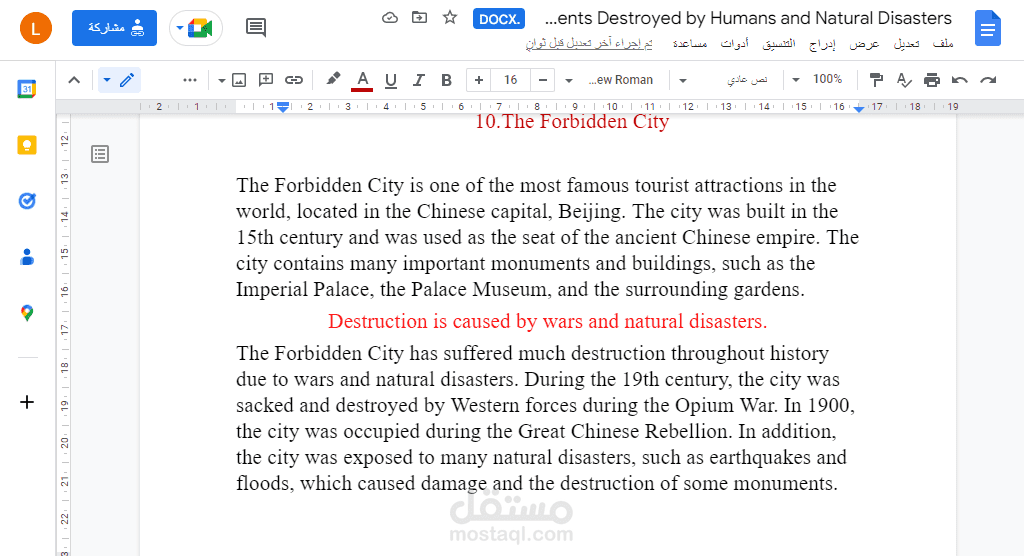Start a Google Meet call
This screenshot has height=556, width=1024.
click(x=196, y=28)
